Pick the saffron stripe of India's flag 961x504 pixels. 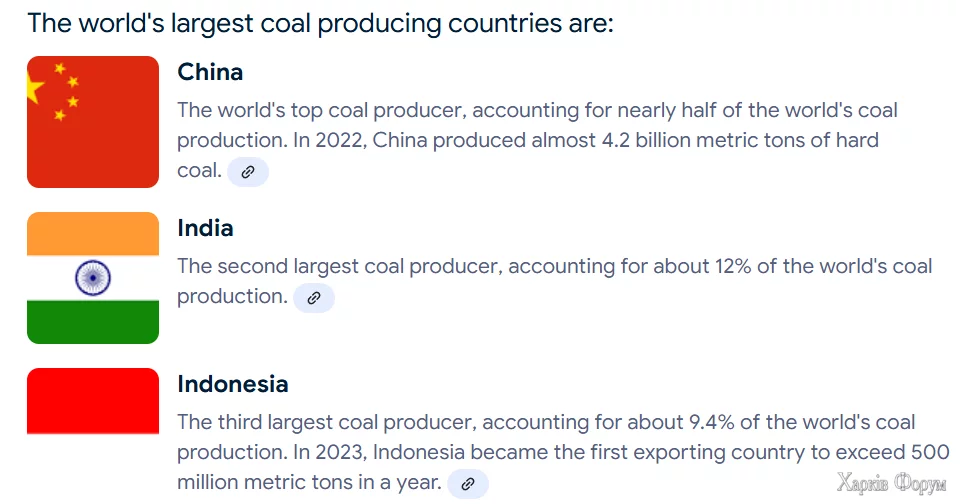pyautogui.click(x=93, y=233)
